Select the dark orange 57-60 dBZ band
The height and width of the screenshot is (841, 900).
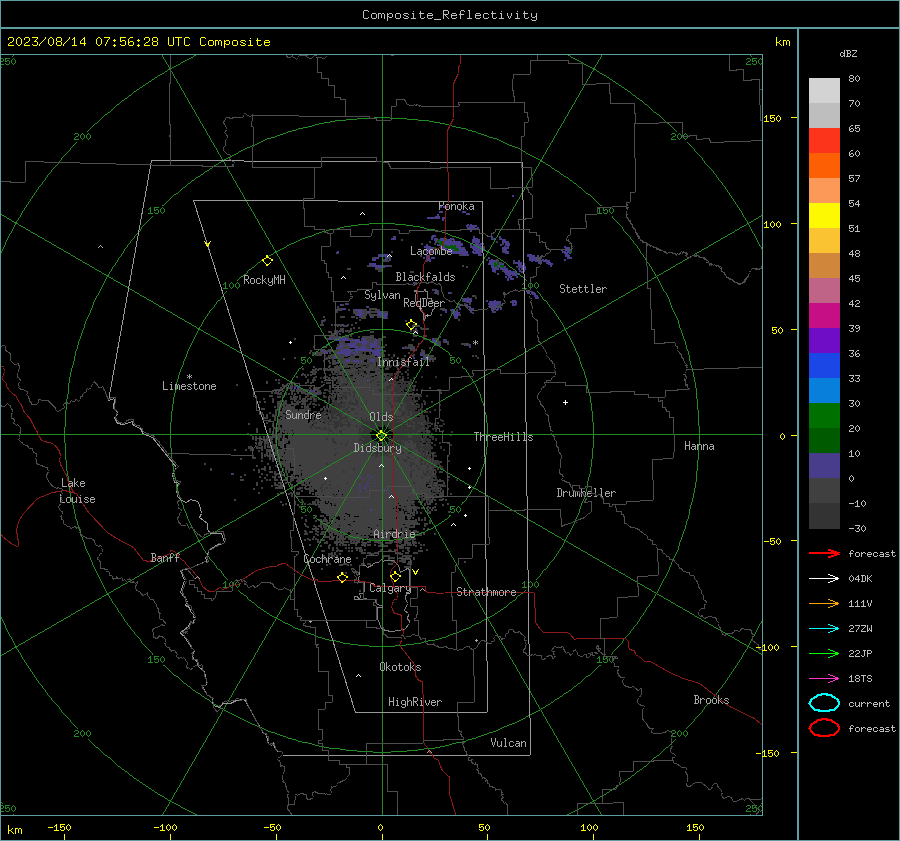pos(824,165)
